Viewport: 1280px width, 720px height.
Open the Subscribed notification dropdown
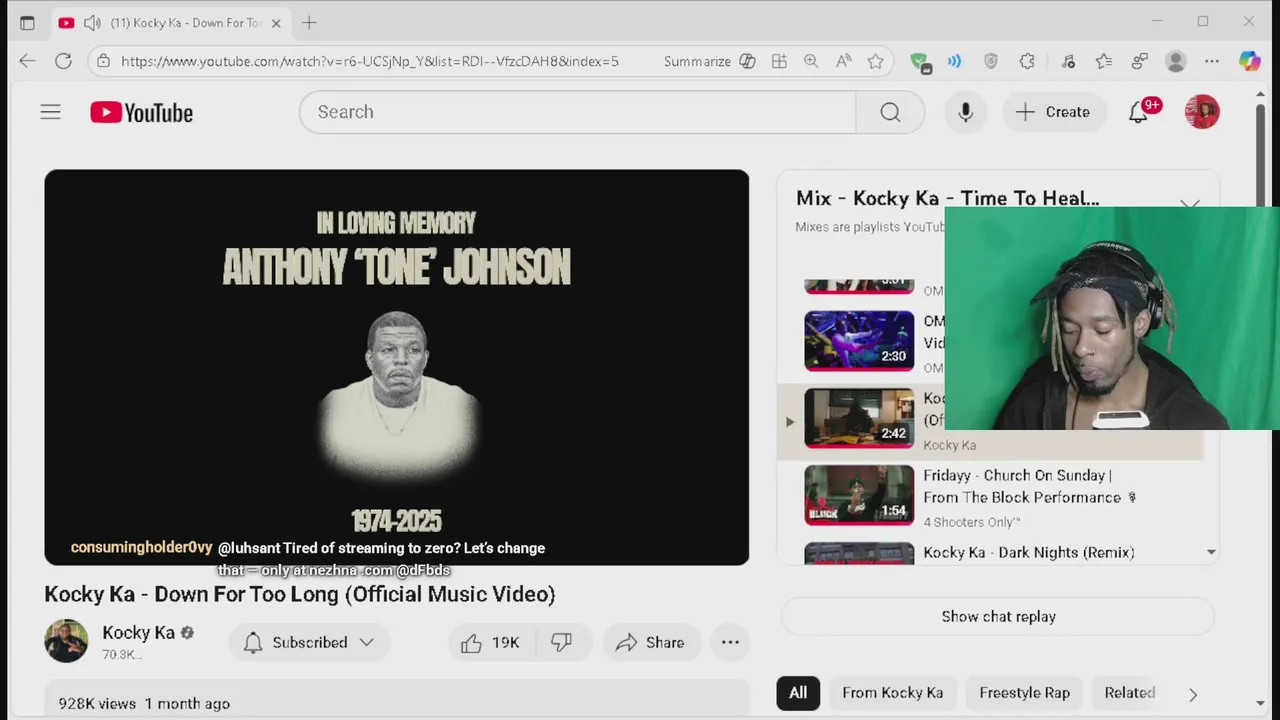tap(309, 642)
